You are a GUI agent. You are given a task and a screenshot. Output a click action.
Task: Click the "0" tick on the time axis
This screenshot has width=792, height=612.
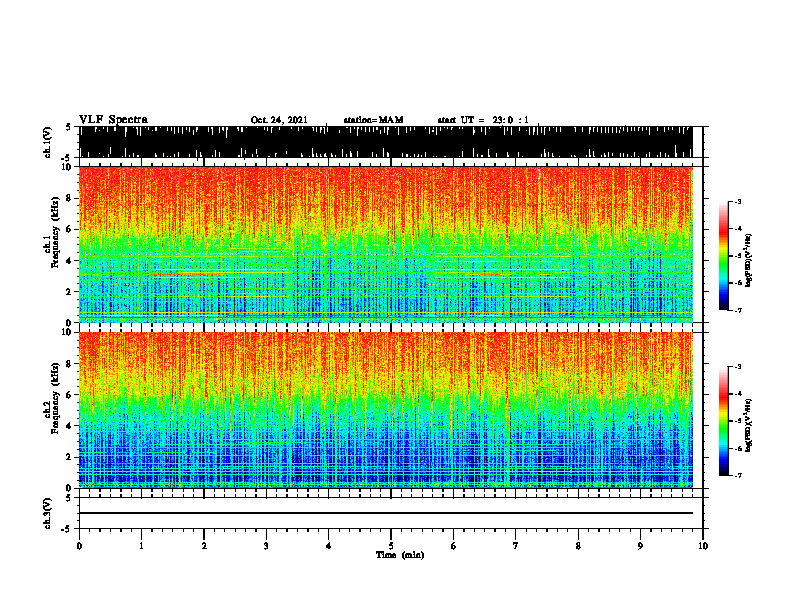click(x=79, y=546)
